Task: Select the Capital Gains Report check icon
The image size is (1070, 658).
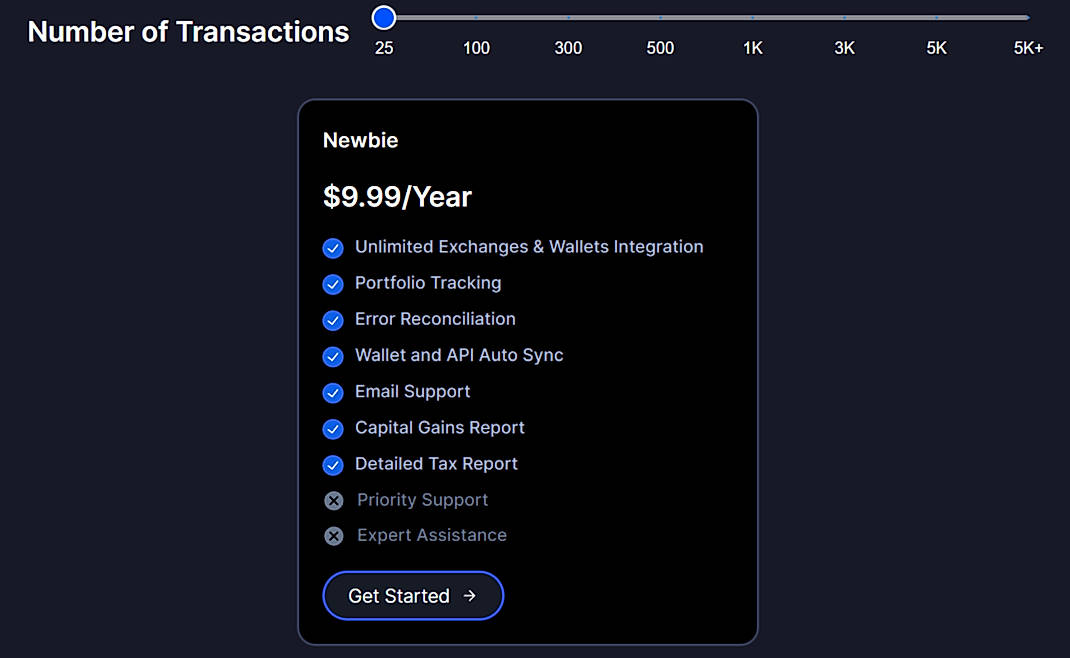Action: [333, 428]
